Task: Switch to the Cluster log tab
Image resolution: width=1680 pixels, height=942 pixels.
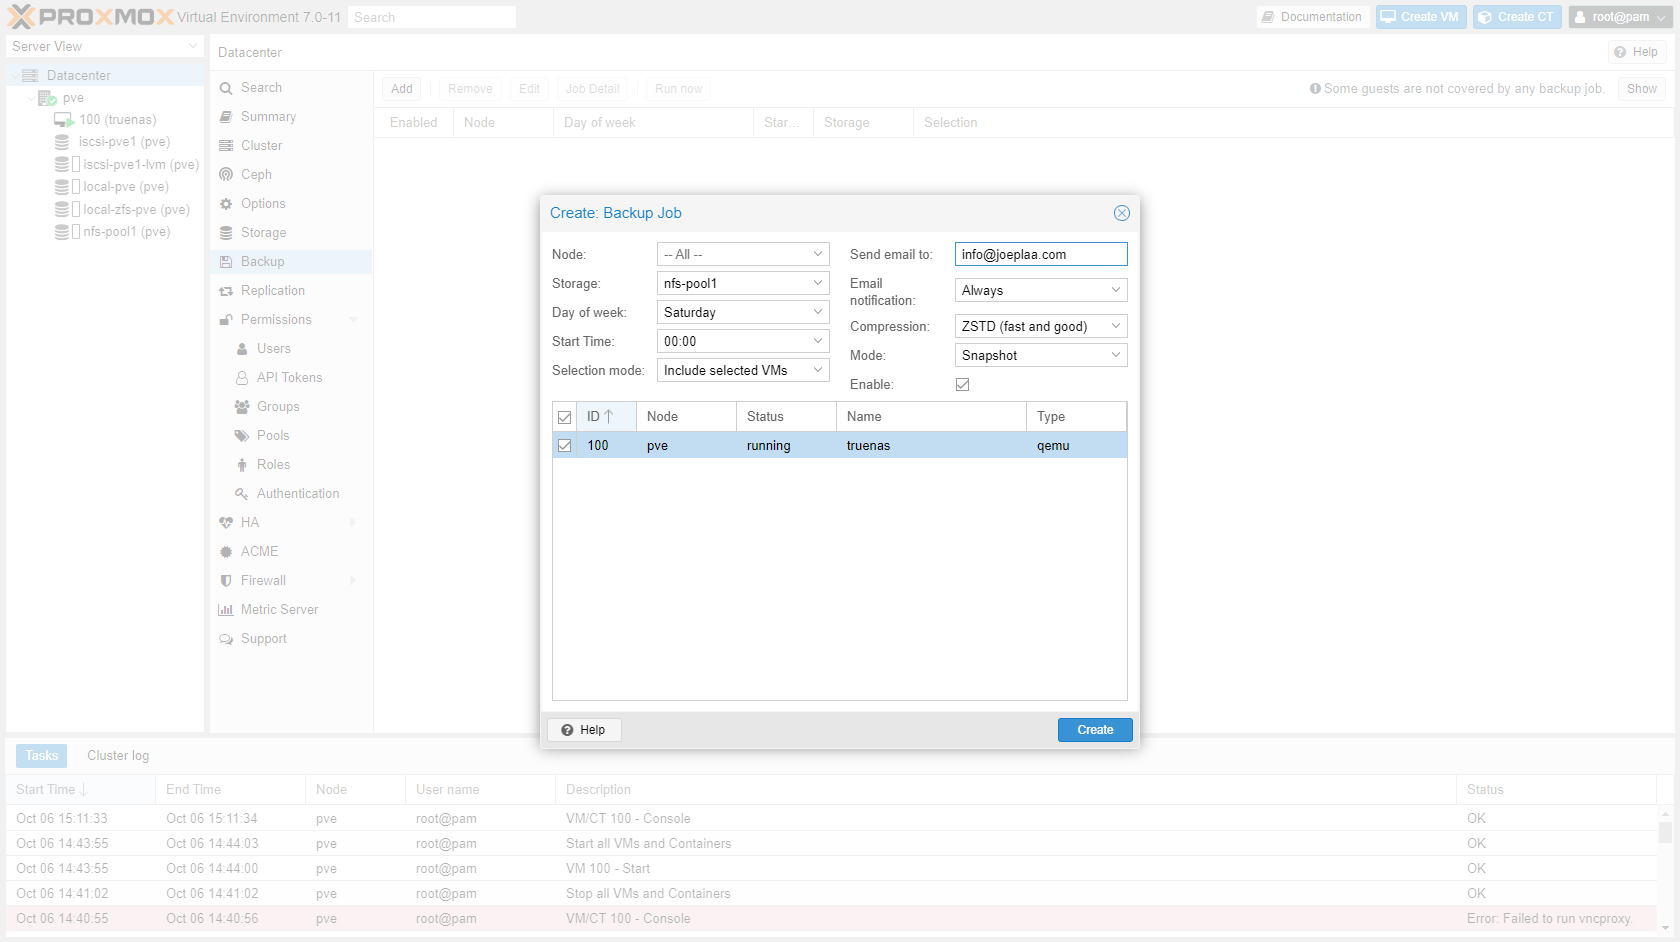Action: tap(118, 756)
